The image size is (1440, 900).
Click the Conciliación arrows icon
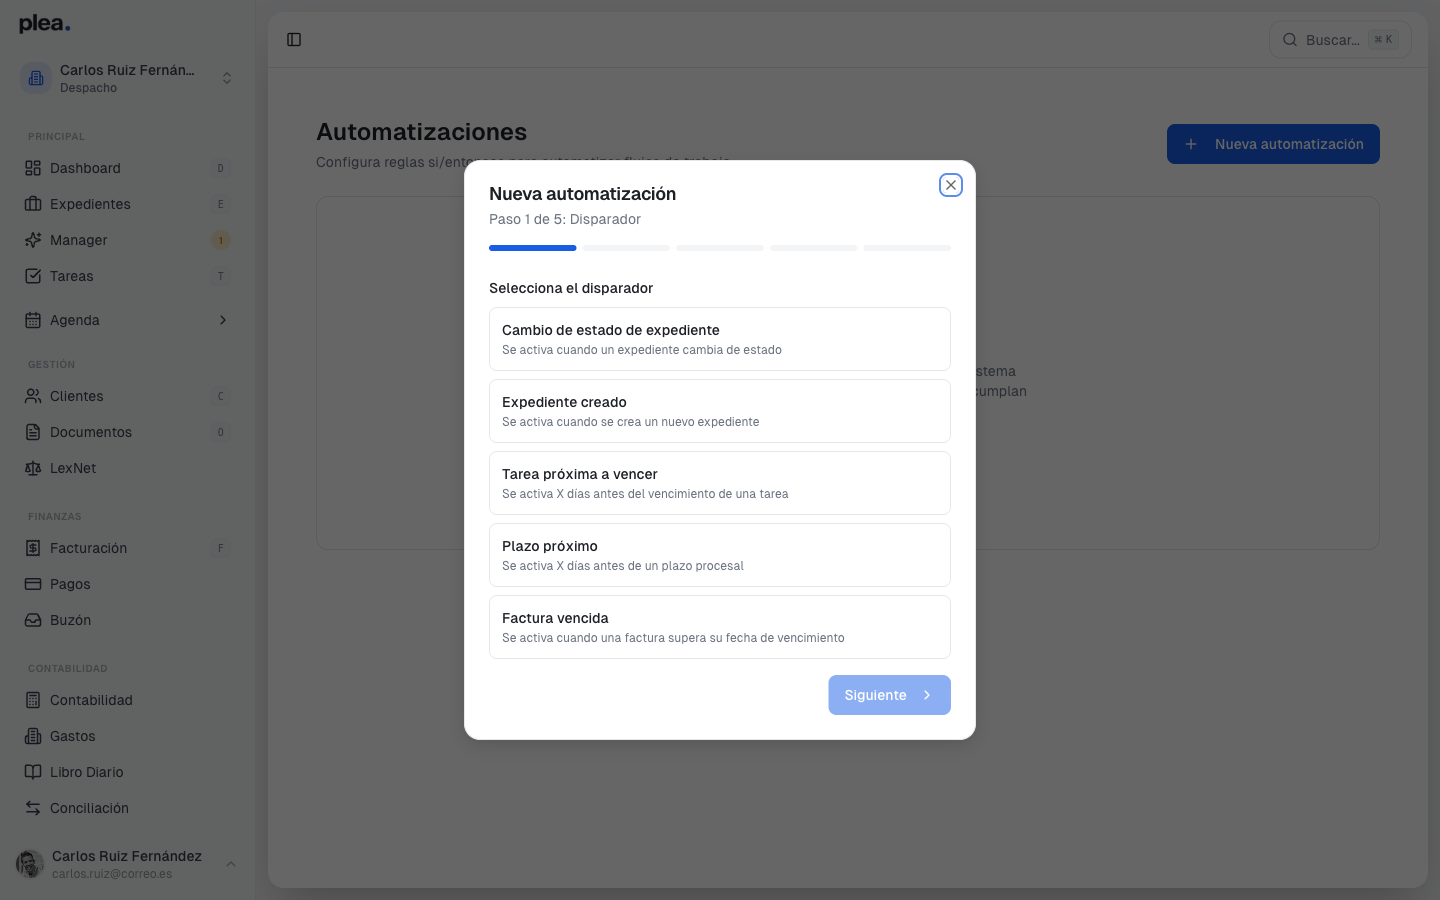click(34, 808)
